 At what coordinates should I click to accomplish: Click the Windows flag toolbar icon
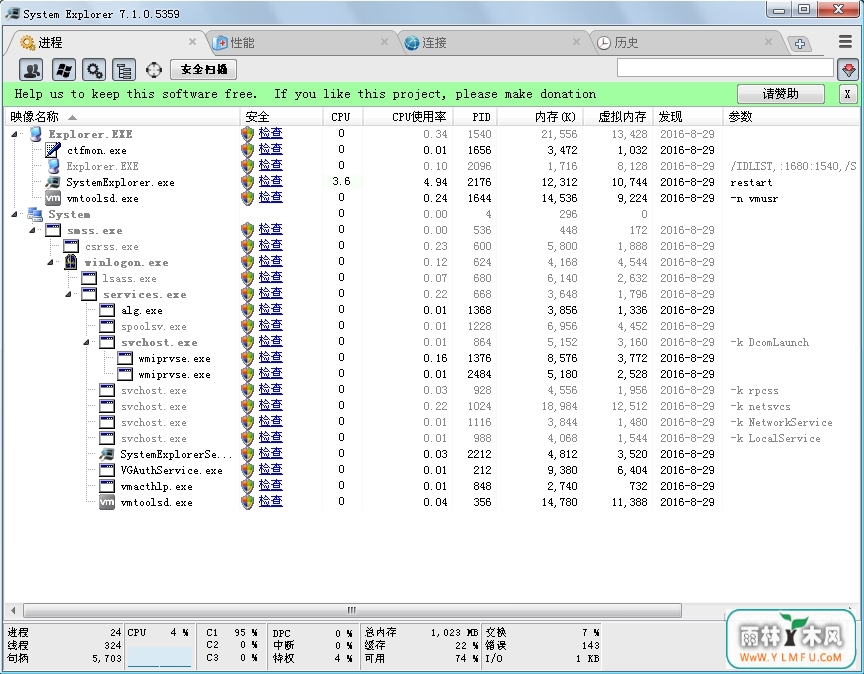[x=63, y=70]
